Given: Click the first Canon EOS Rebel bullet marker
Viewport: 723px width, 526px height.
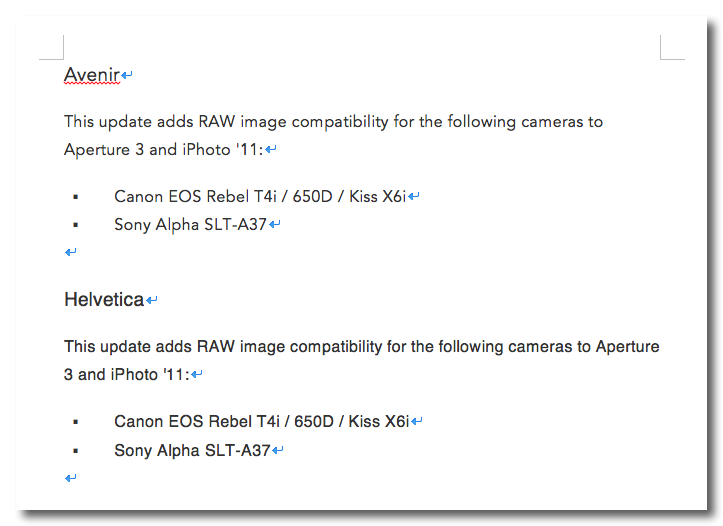Looking at the screenshot, I should 76,197.
